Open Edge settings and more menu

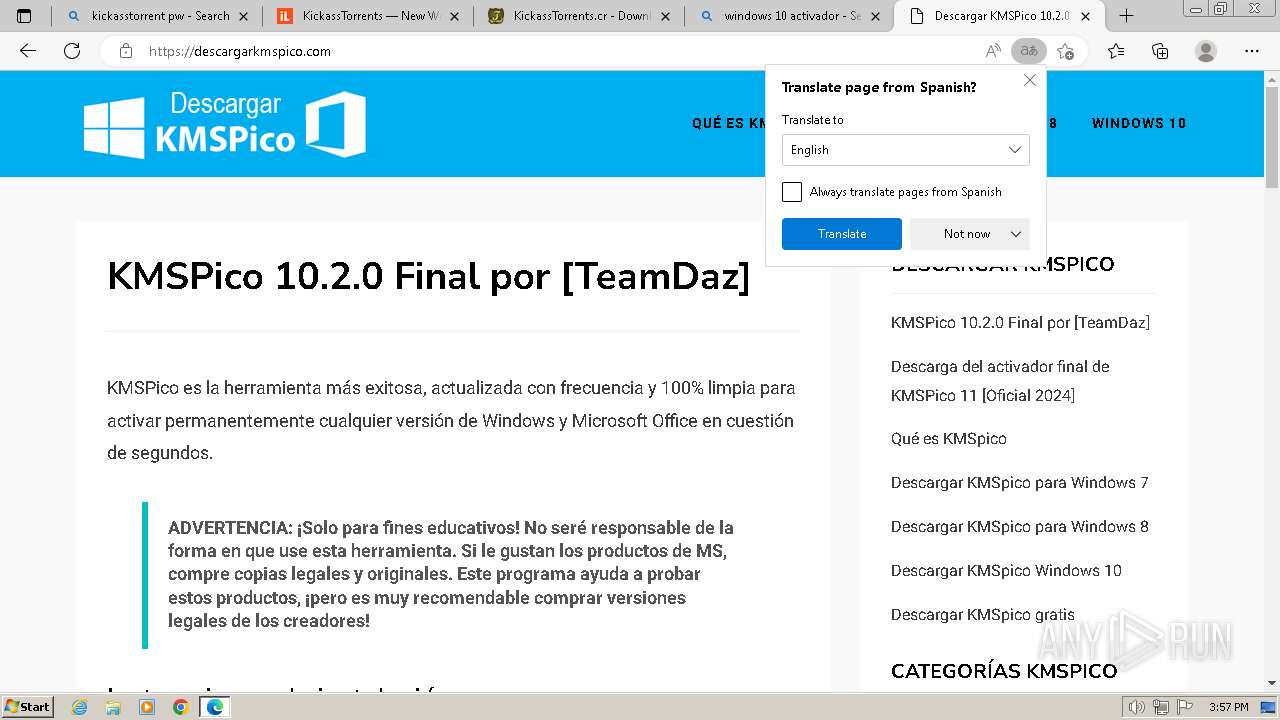click(1252, 51)
